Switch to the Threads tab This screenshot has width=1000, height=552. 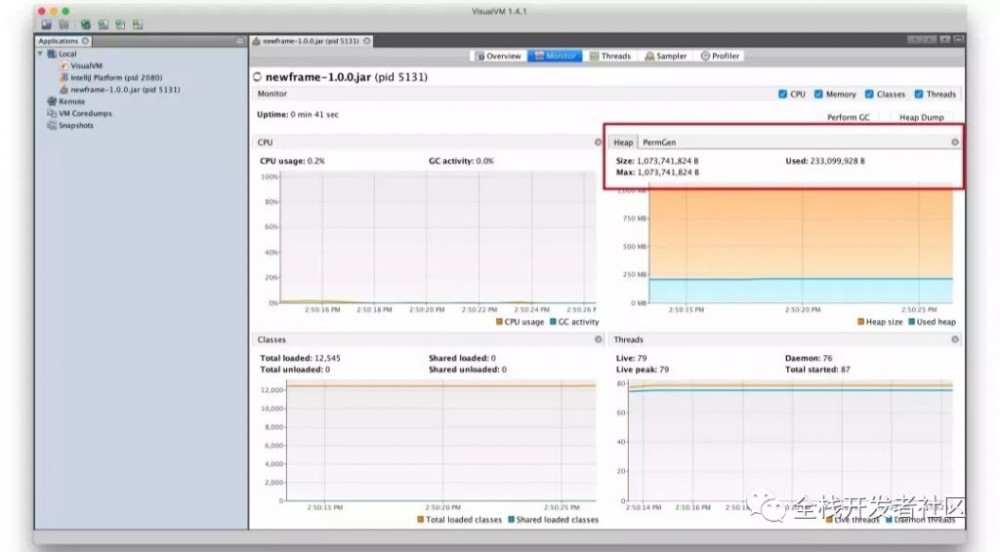click(610, 56)
